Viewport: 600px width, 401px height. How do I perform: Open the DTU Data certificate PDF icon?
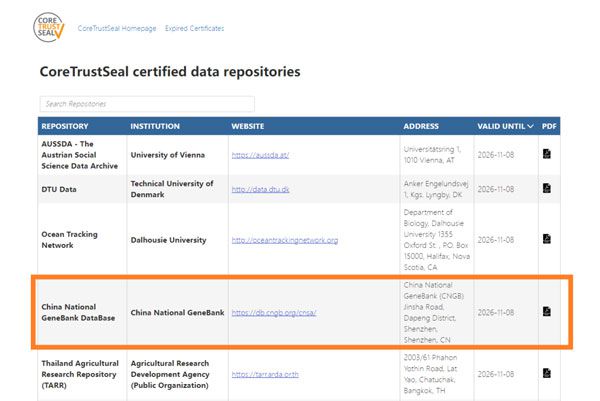pos(547,188)
